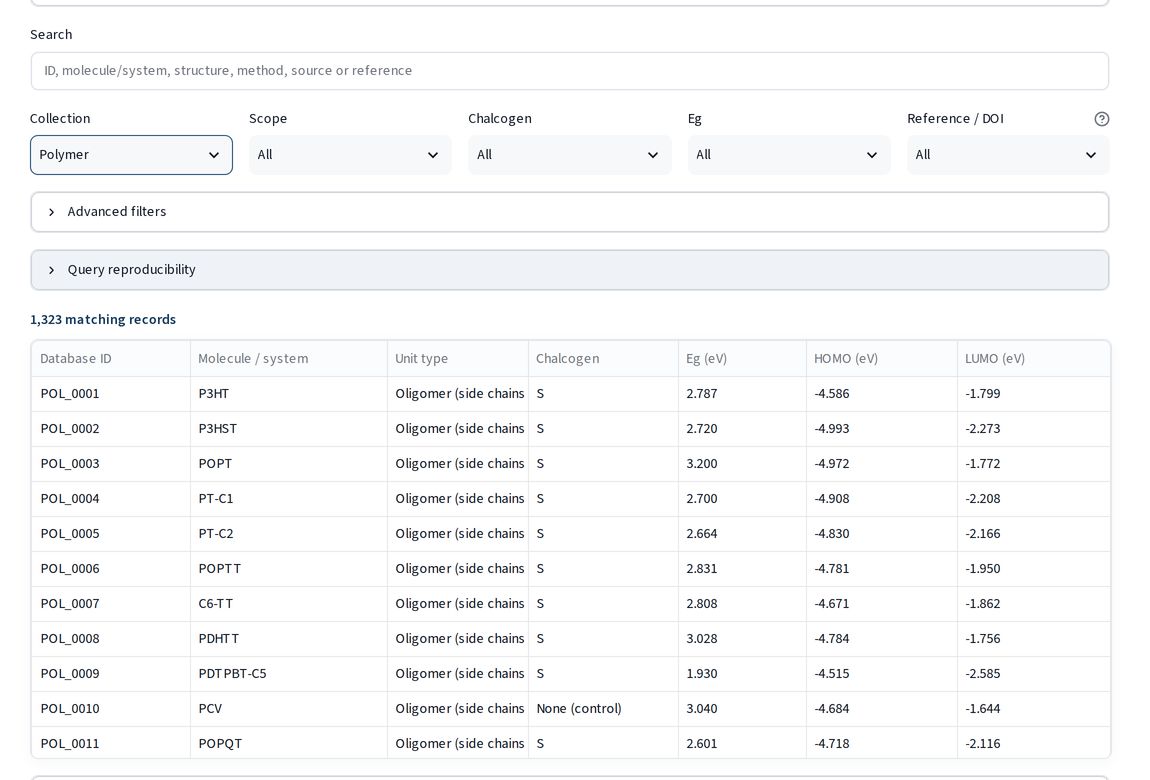The image size is (1150, 780).
Task: Select the POL_0005 database ID cell
Action: (111, 534)
